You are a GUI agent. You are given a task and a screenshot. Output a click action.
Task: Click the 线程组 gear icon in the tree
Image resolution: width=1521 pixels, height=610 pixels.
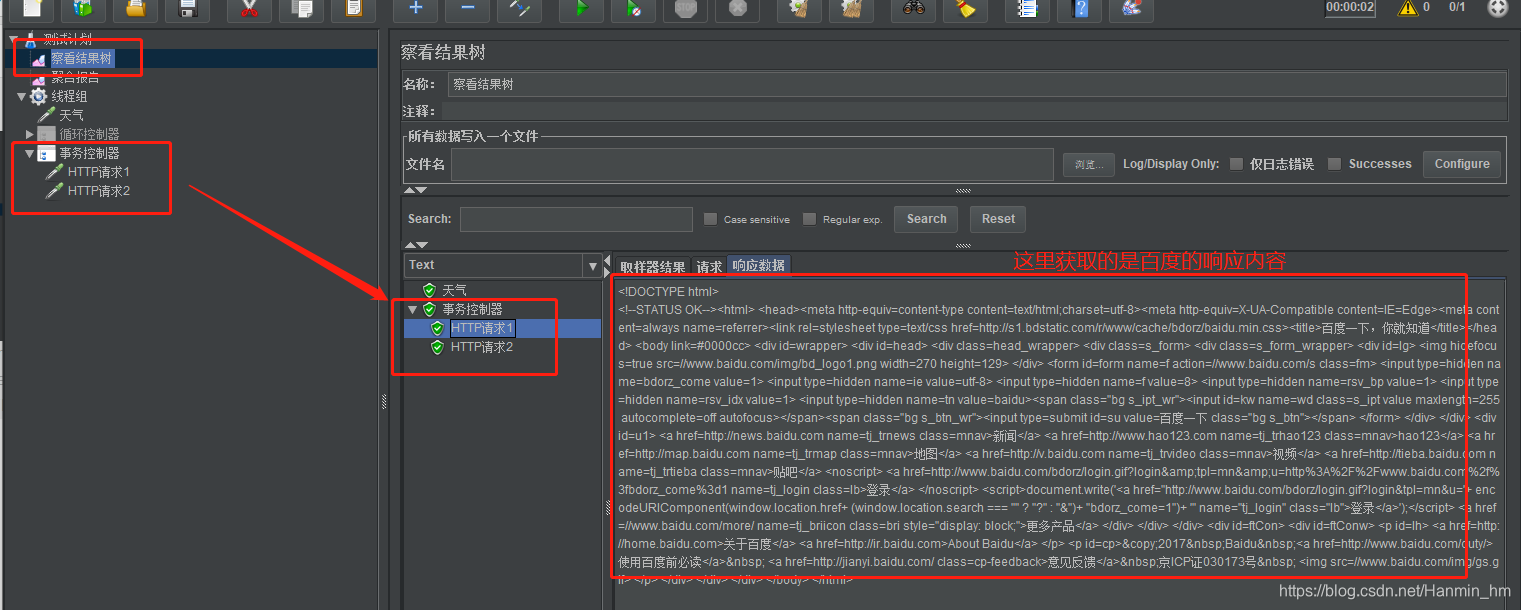pyautogui.click(x=39, y=96)
